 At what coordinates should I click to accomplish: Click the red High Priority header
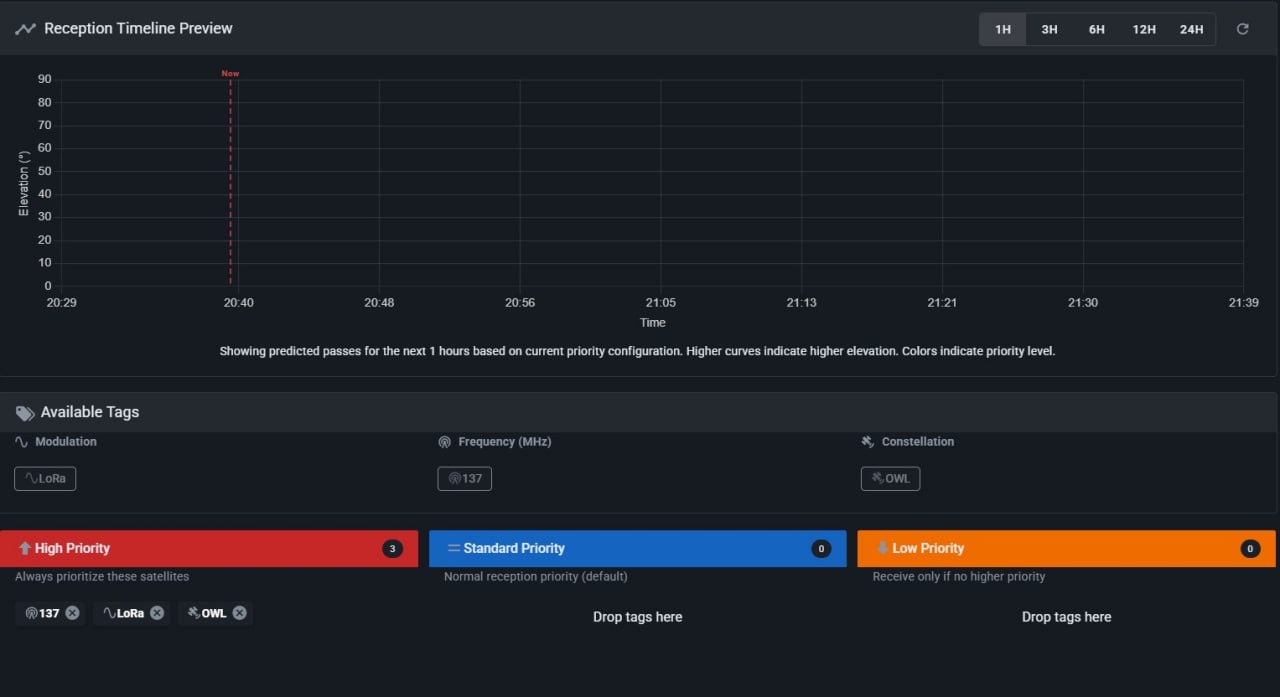(x=209, y=548)
